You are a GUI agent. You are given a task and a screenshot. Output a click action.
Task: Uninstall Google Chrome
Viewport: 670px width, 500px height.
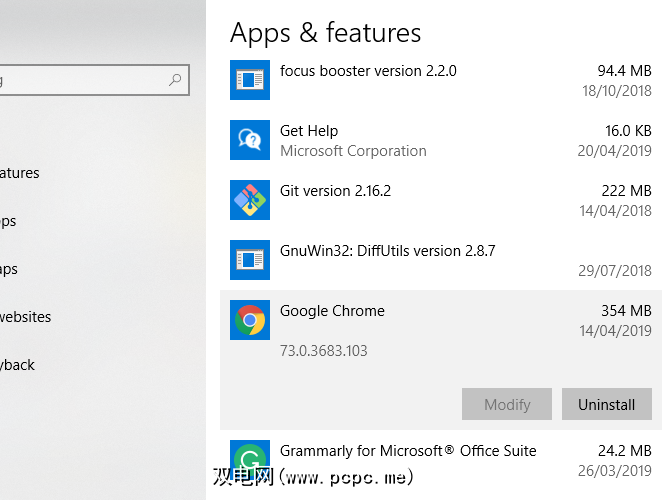[606, 404]
